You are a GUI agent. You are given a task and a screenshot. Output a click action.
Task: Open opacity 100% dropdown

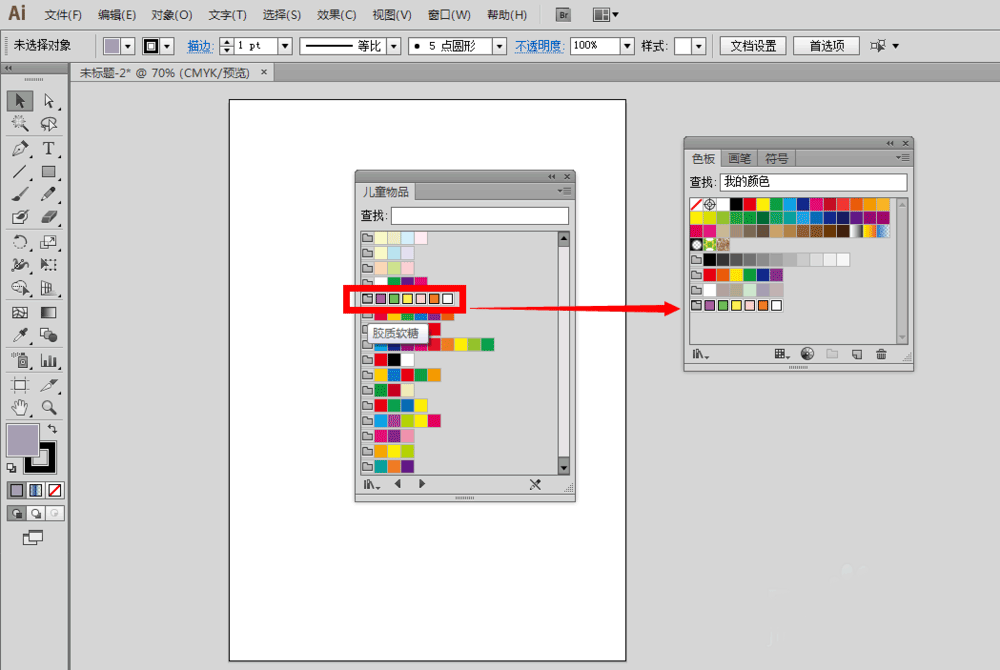[x=627, y=46]
